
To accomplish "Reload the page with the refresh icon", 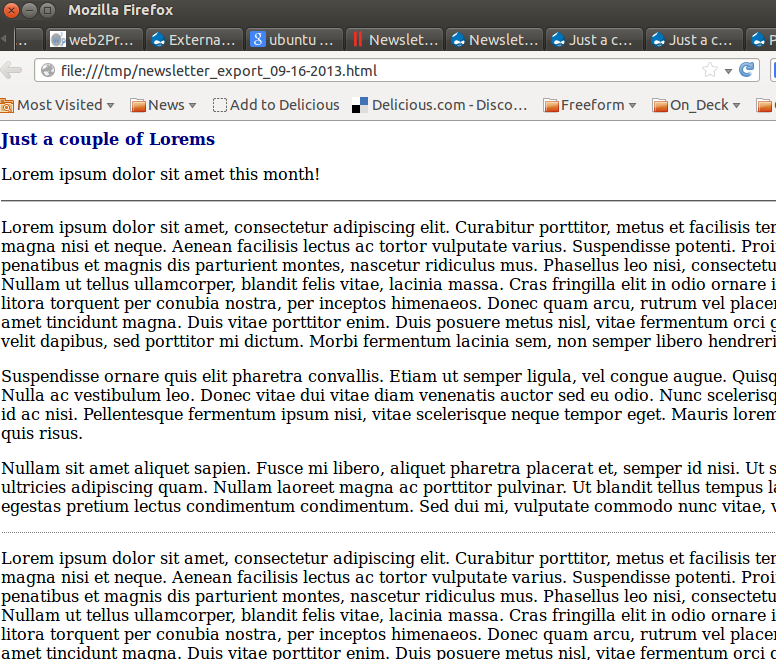I will (746, 70).
